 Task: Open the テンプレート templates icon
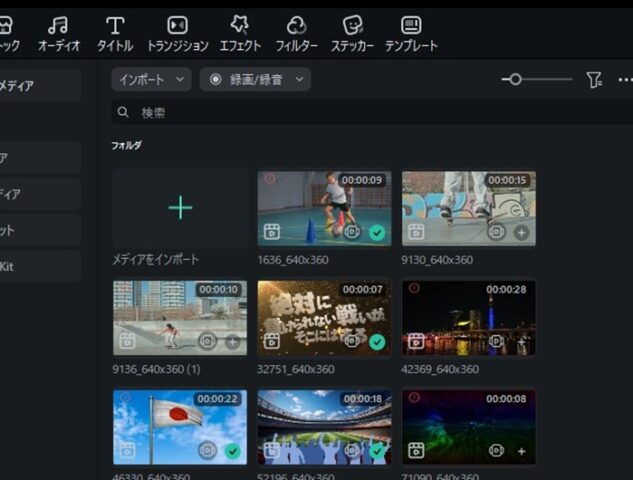[411, 33]
